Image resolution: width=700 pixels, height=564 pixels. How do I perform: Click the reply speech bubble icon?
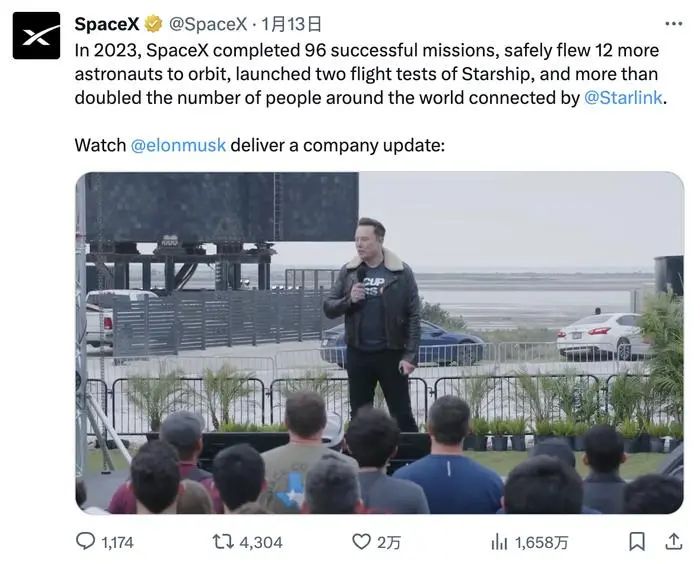pyautogui.click(x=87, y=542)
